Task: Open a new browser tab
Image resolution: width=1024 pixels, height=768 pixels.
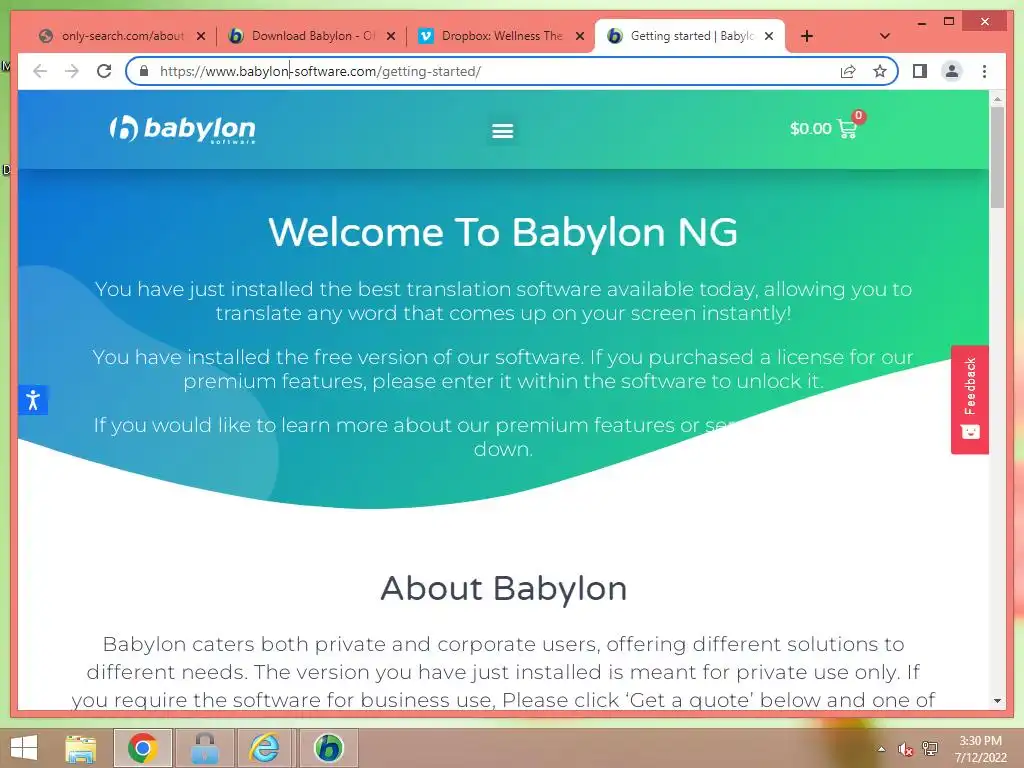Action: point(807,36)
